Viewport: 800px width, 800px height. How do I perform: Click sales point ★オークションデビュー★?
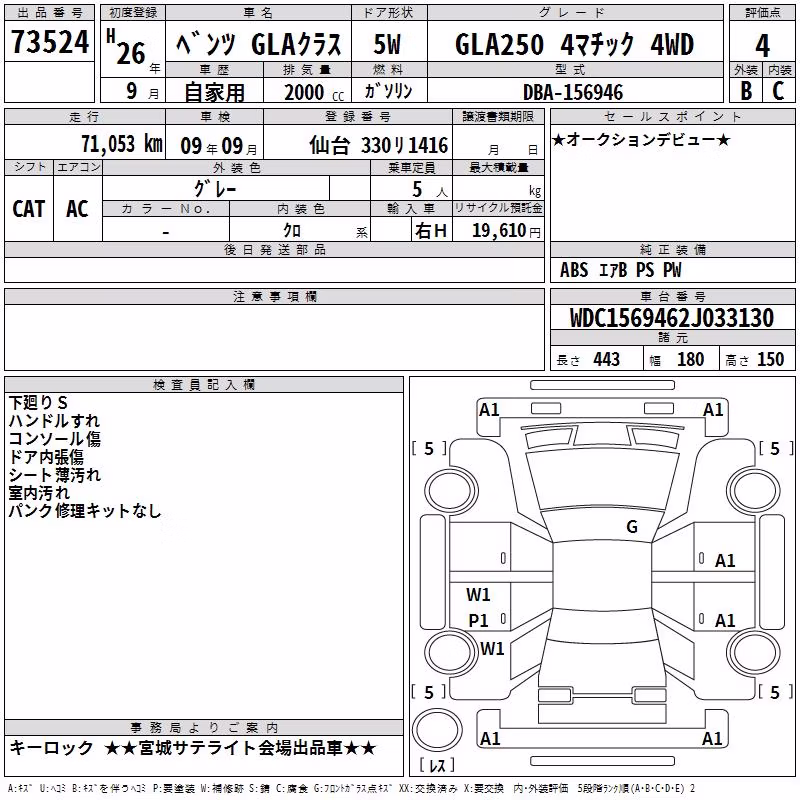pyautogui.click(x=641, y=139)
